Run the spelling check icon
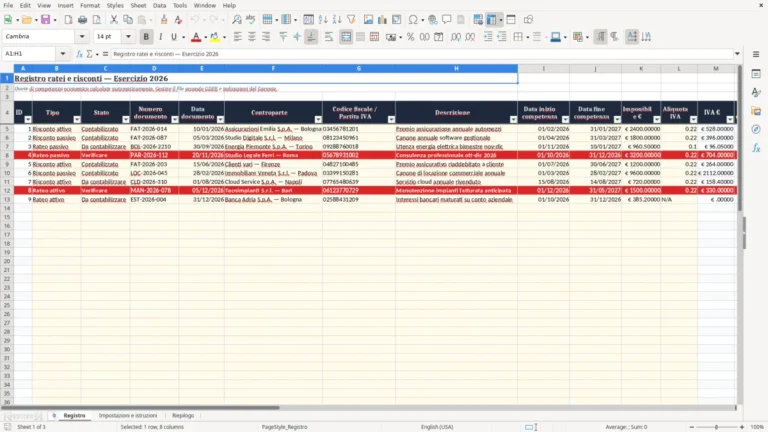768x432 pixels. 251,20
